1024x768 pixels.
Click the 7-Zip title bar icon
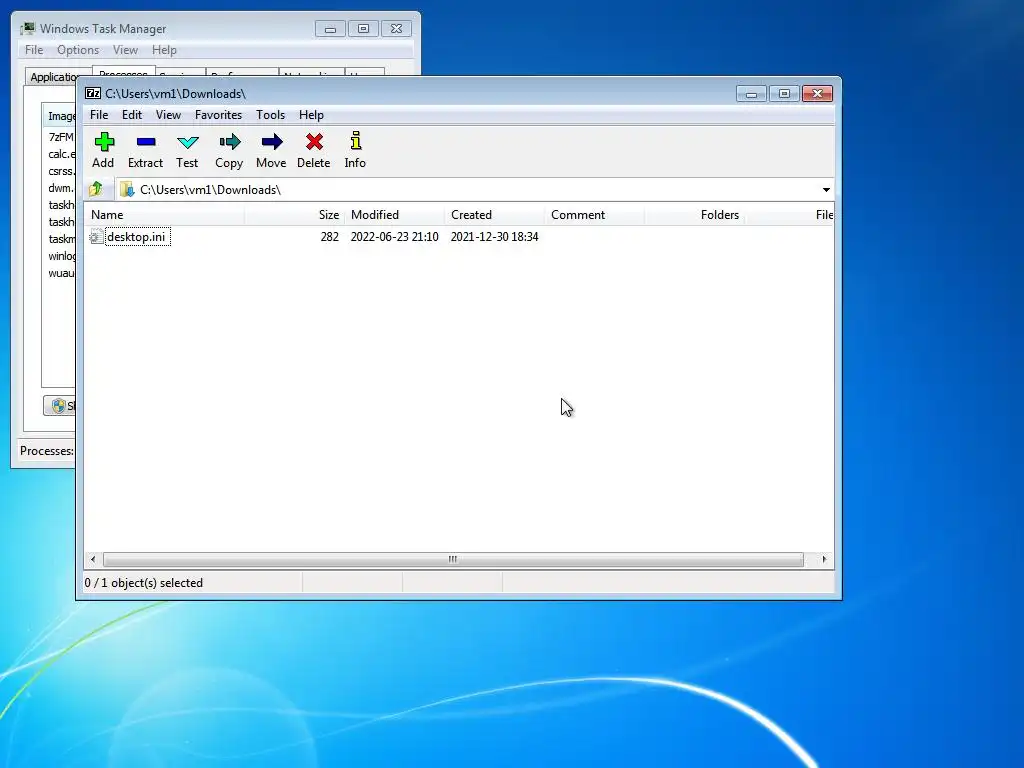[93, 93]
